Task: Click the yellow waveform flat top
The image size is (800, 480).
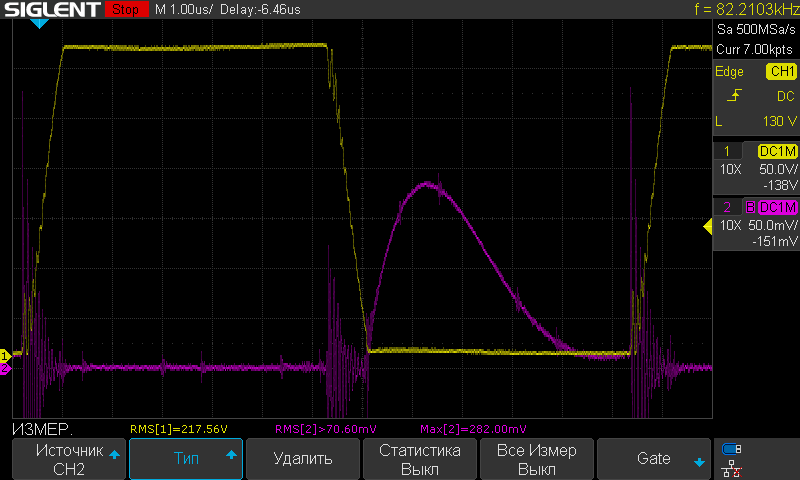Action: (x=195, y=47)
